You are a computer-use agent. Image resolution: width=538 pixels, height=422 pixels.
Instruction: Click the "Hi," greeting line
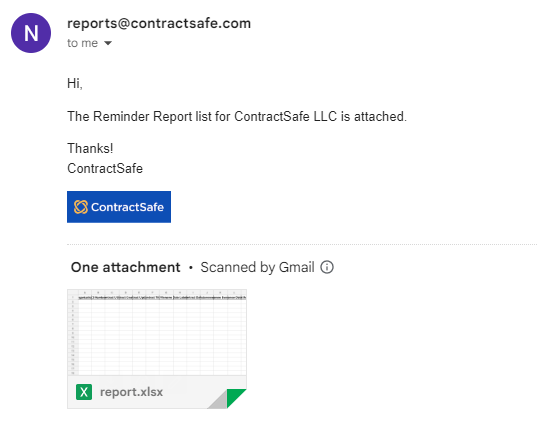[x=75, y=83]
